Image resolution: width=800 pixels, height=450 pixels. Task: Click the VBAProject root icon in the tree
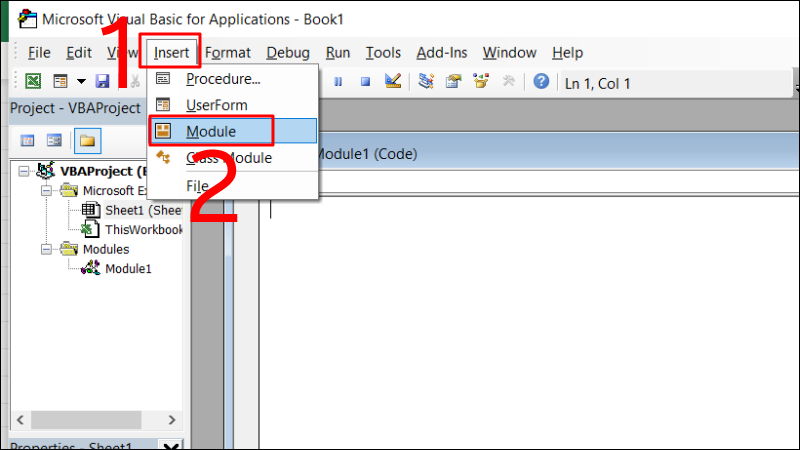click(45, 170)
